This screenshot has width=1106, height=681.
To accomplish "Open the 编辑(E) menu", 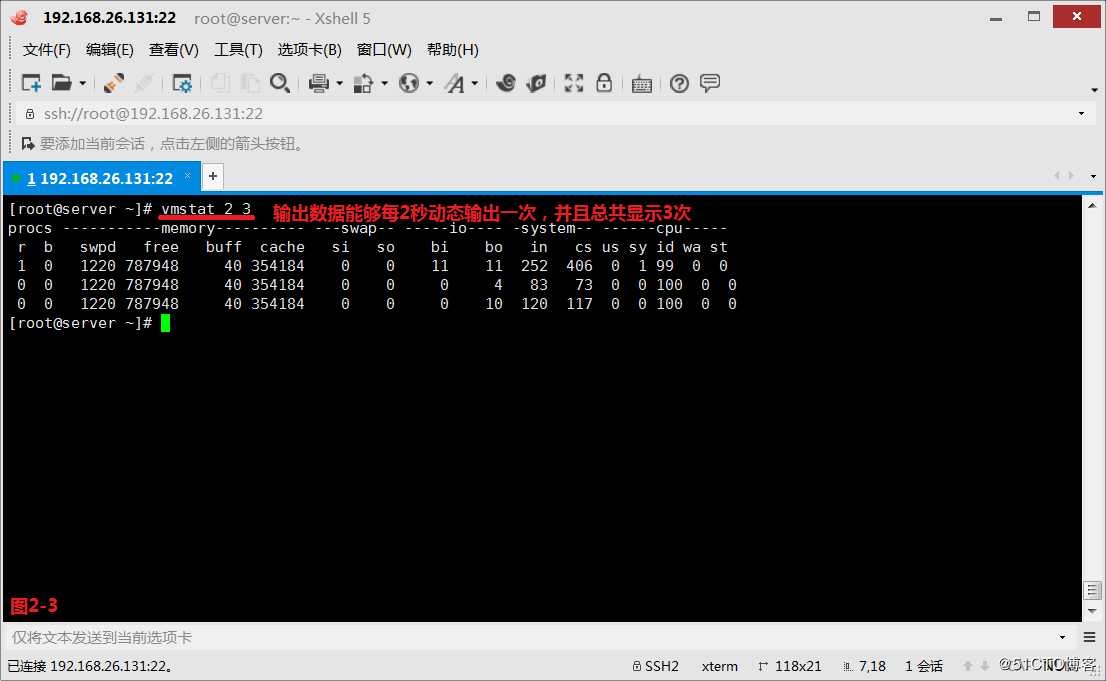I will (109, 49).
